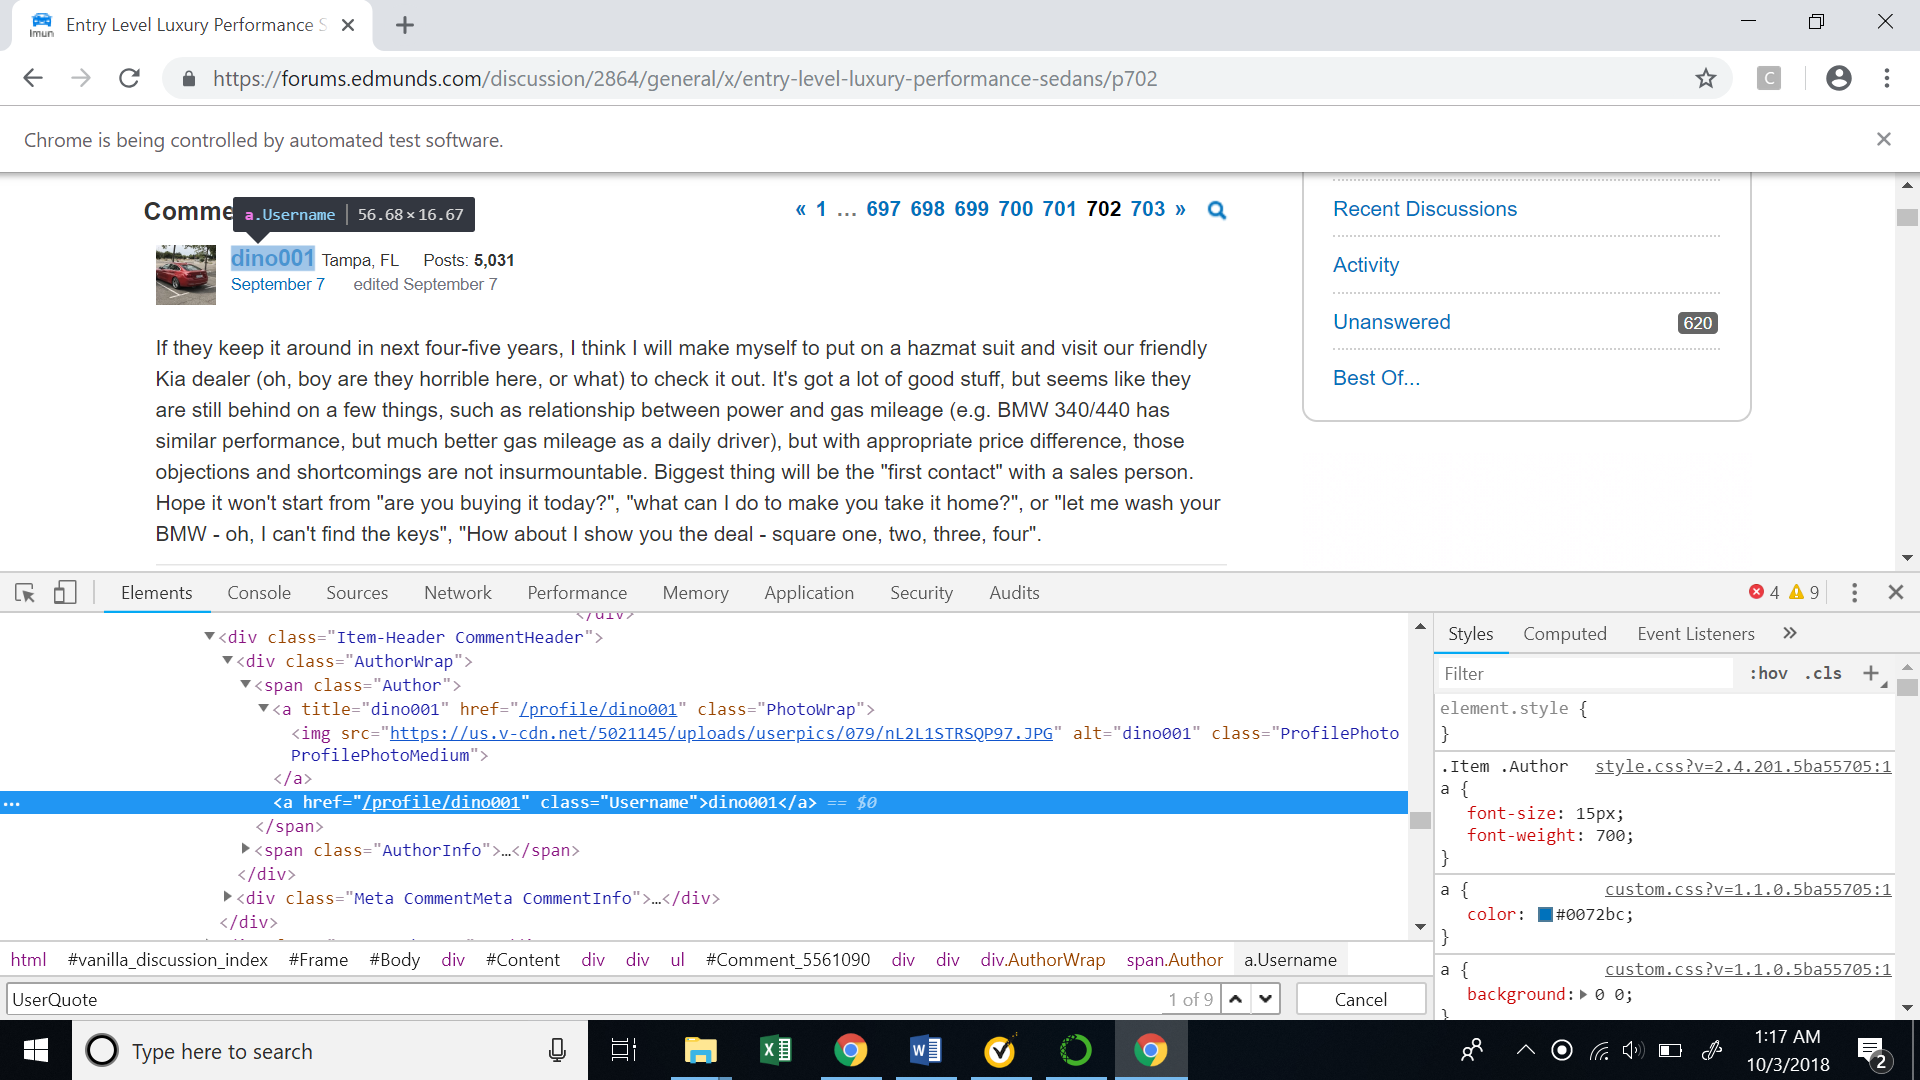Open the Application tab

pos(809,593)
